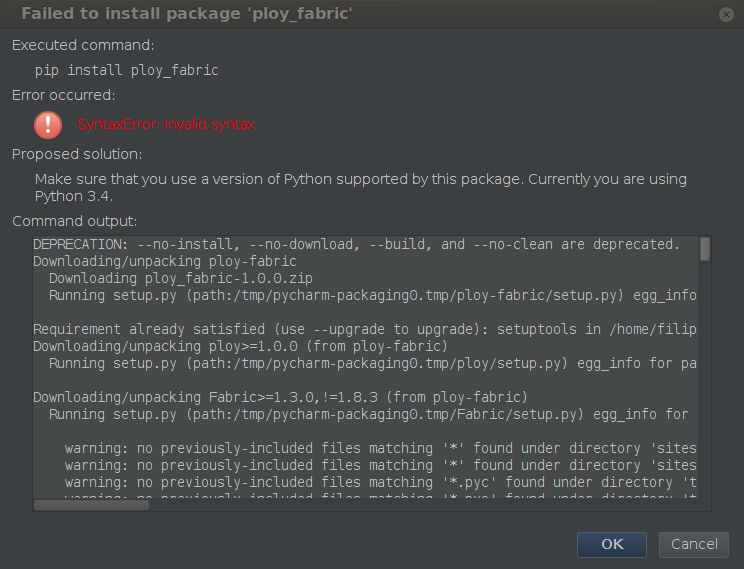The height and width of the screenshot is (569, 744).
Task: Click the red error exclamation icon
Action: click(x=48, y=125)
